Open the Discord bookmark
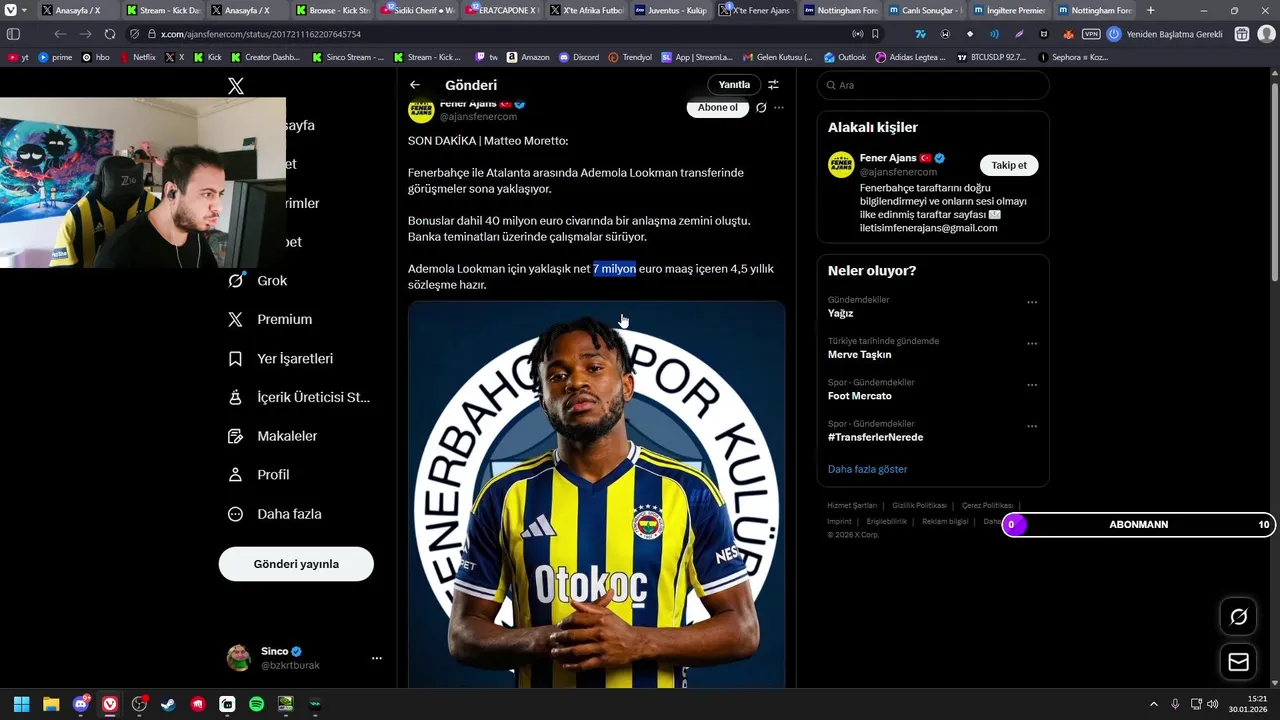Viewport: 1280px width, 720px height. click(580, 57)
